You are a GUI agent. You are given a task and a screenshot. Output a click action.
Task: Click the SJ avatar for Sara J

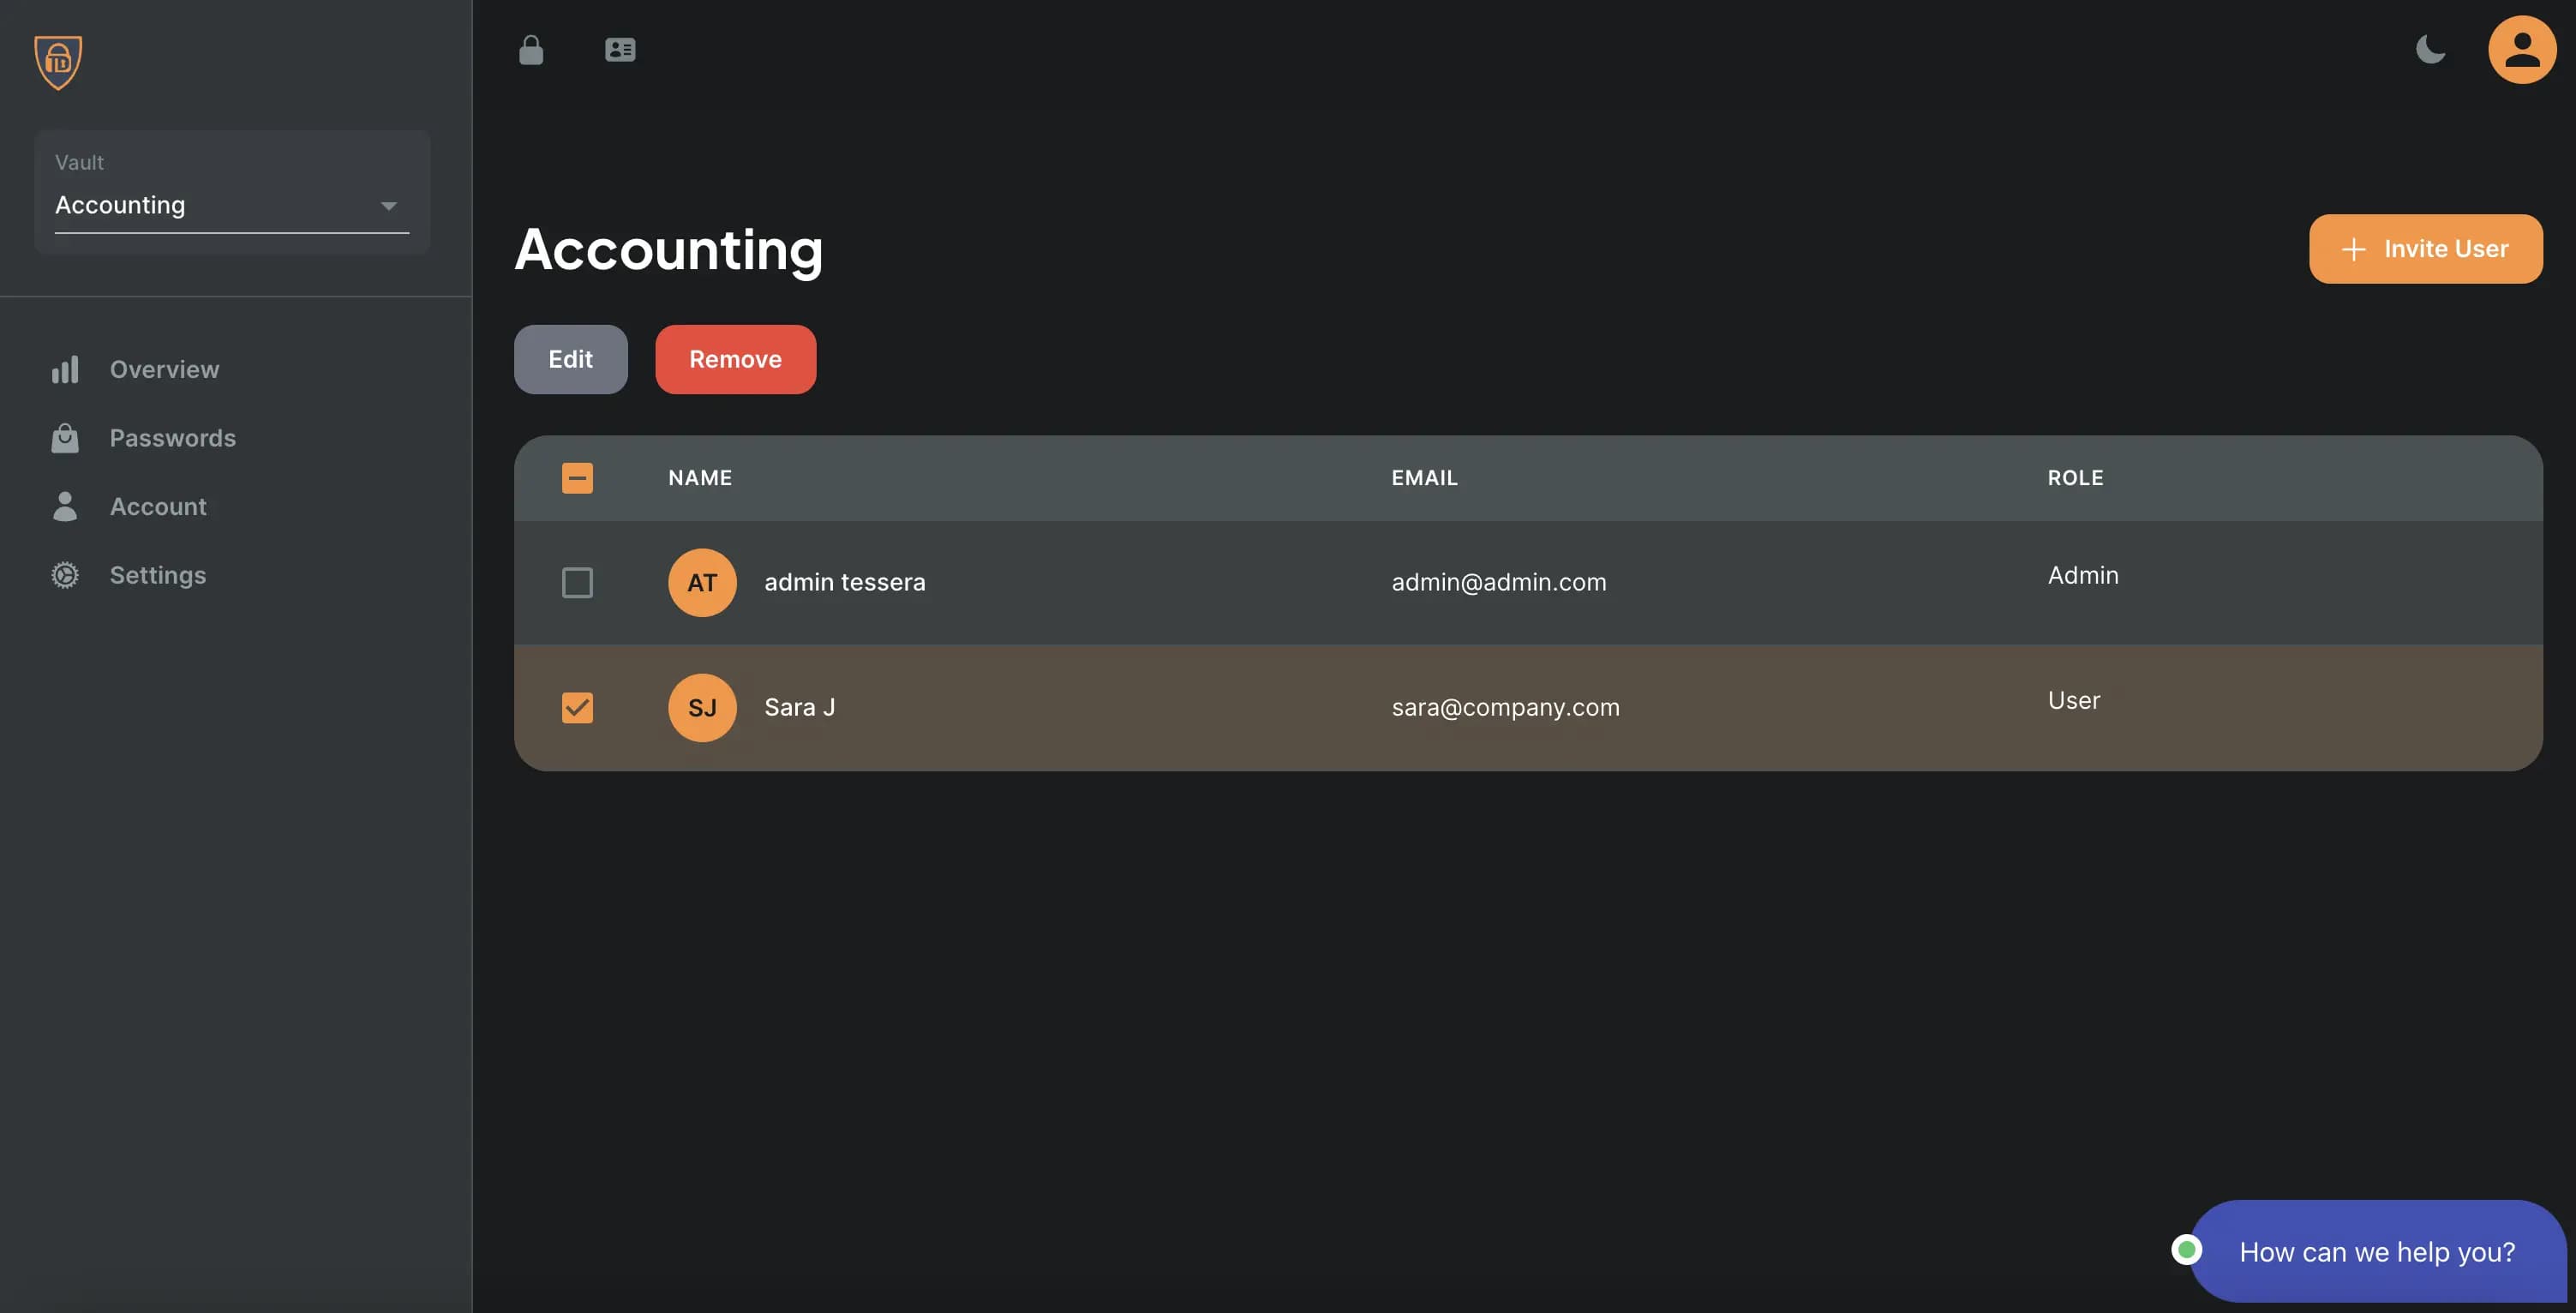(702, 707)
